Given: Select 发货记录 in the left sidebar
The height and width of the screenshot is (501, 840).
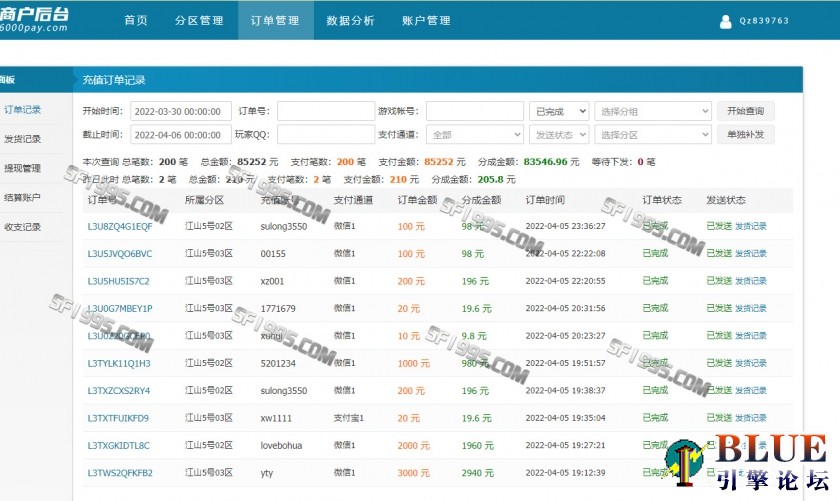Looking at the screenshot, I should [23, 139].
